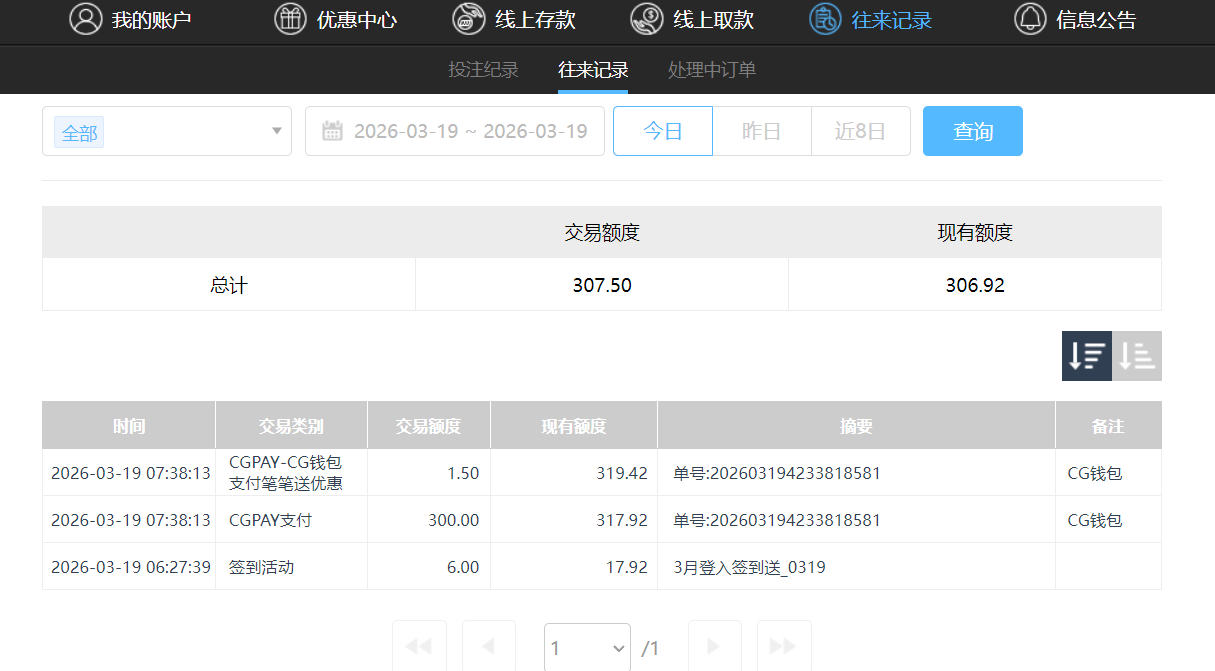Screen dimensions: 1215x671
Task: Click the next page arrow button
Action: pyautogui.click(x=714, y=648)
